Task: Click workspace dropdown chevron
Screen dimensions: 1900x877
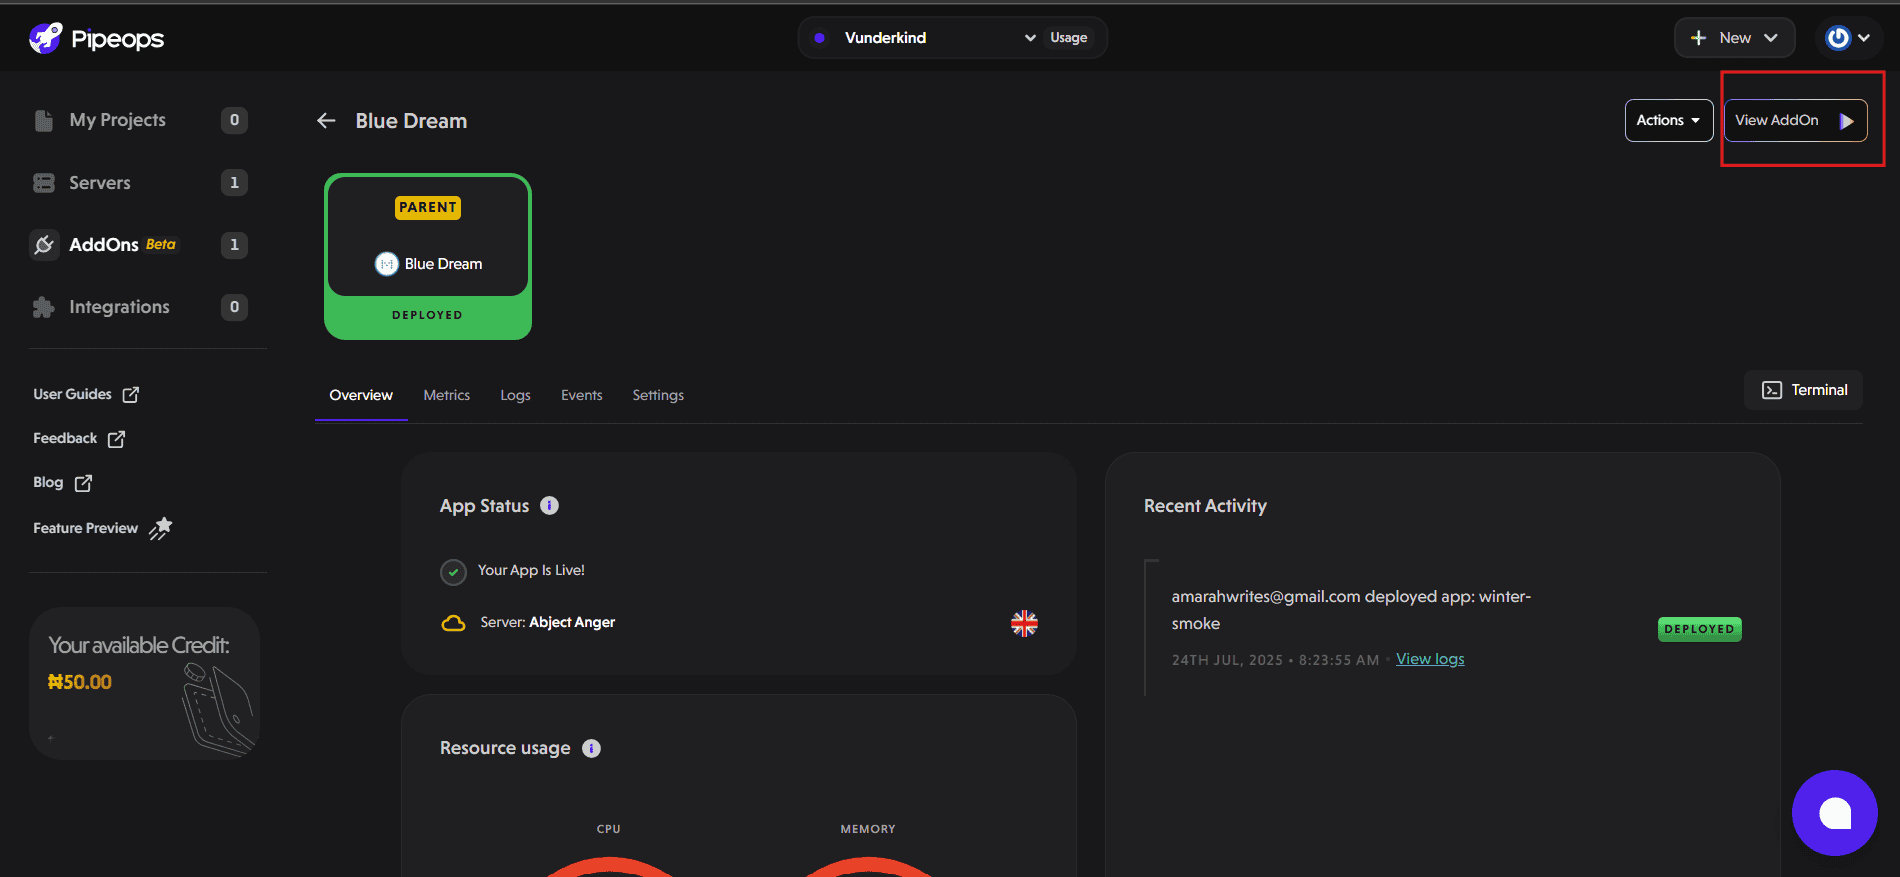Action: [x=1030, y=38]
